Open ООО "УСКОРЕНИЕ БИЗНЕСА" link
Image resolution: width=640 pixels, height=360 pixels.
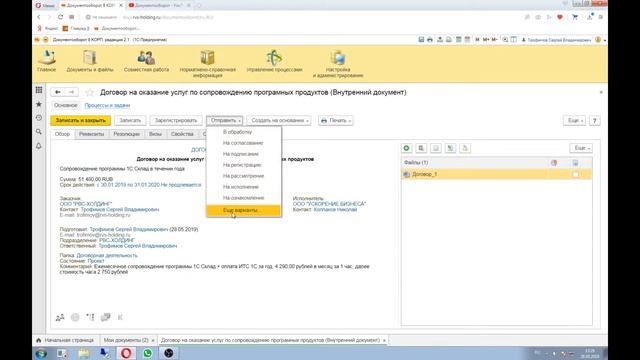329,204
